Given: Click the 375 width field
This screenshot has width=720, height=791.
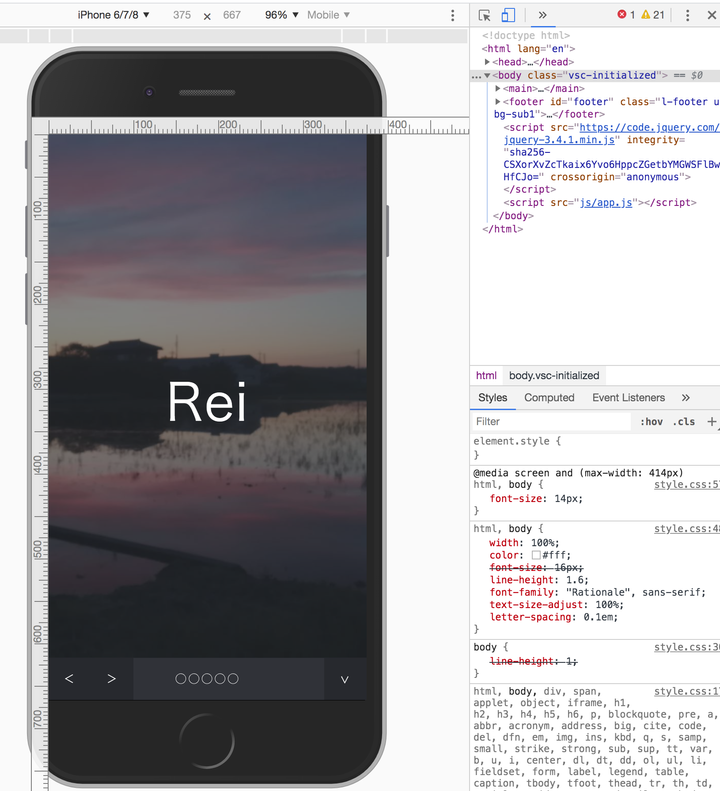Looking at the screenshot, I should point(182,15).
